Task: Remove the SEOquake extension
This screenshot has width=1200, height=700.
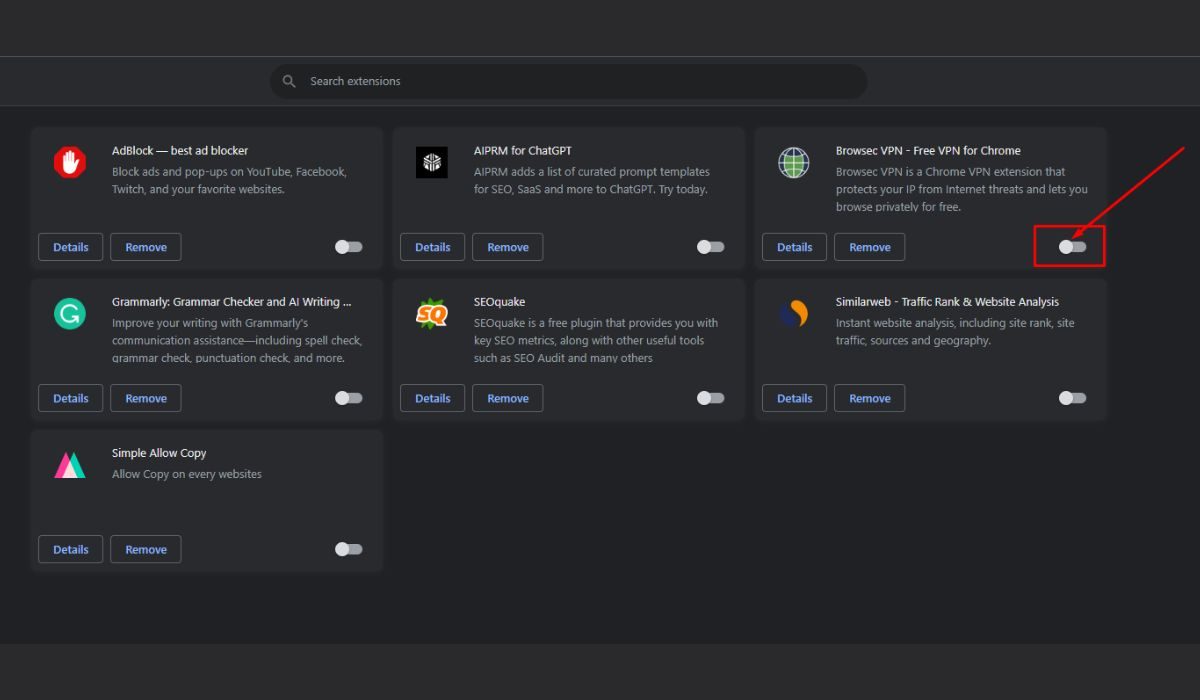Action: point(508,398)
